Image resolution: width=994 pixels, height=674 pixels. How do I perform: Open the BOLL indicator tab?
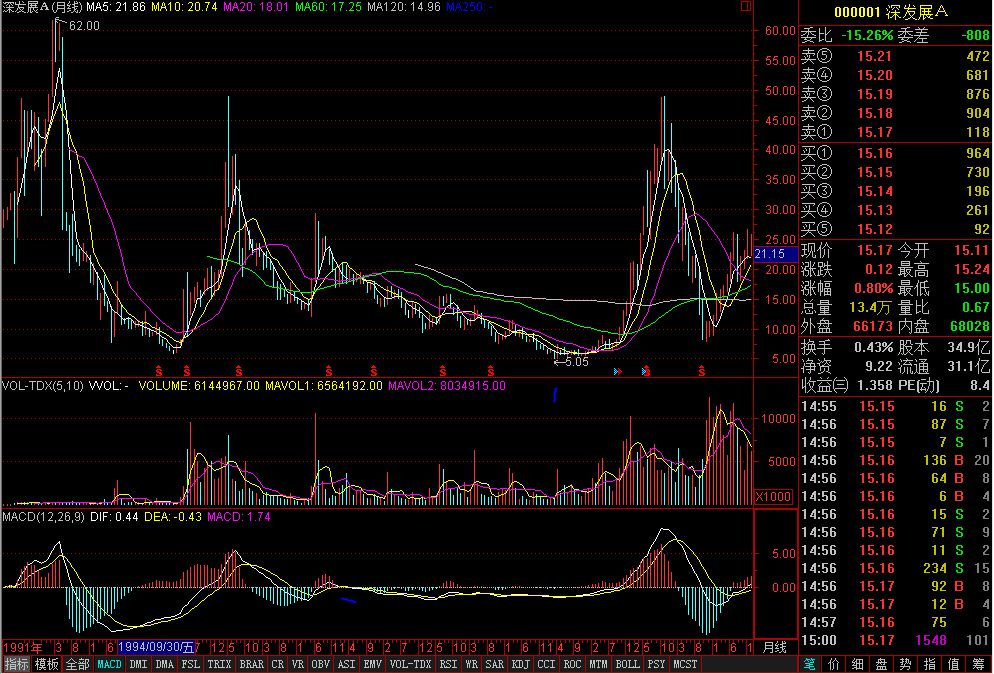point(627,664)
